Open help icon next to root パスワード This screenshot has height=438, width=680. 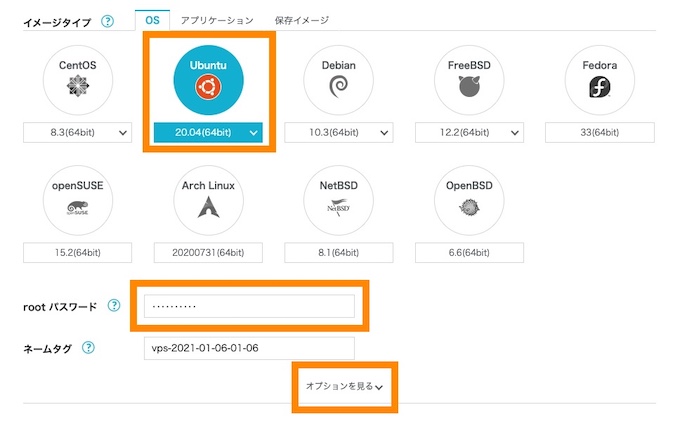pos(114,305)
